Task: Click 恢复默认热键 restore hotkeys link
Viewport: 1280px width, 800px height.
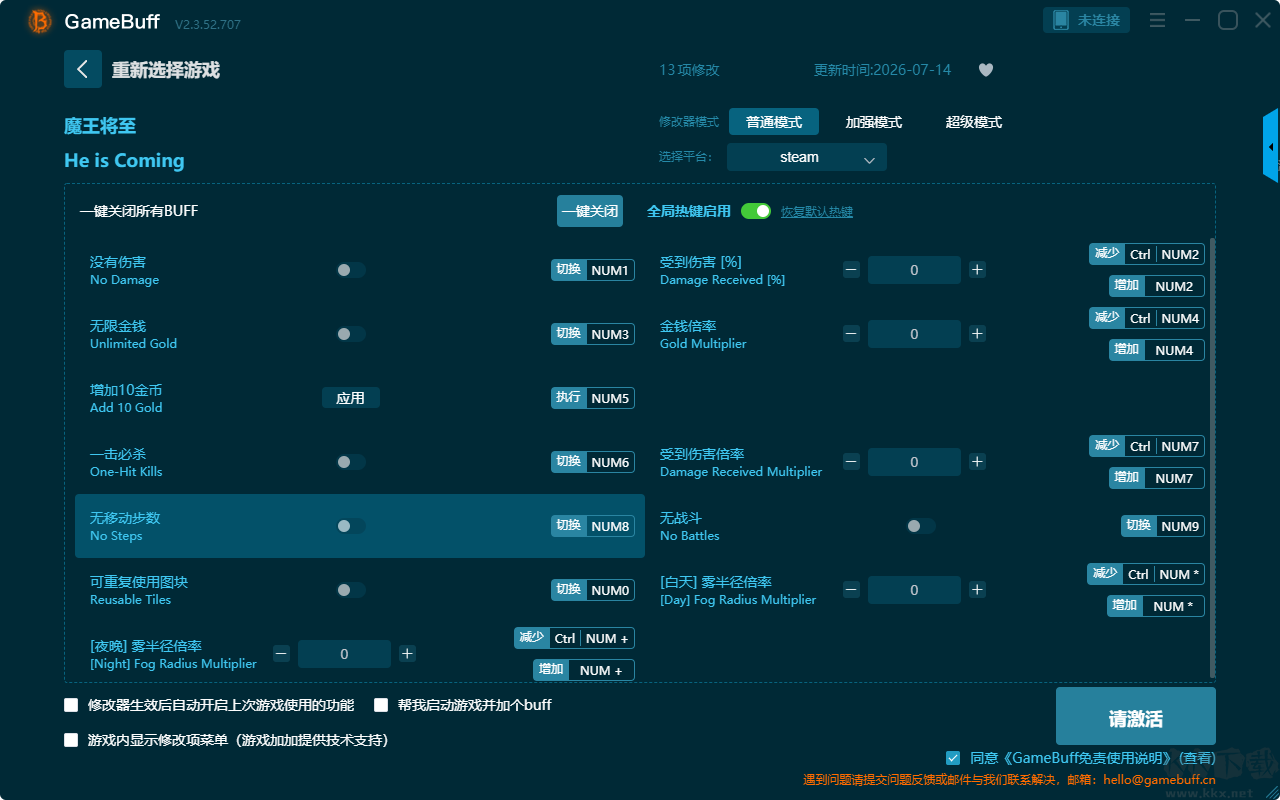Action: tap(817, 212)
